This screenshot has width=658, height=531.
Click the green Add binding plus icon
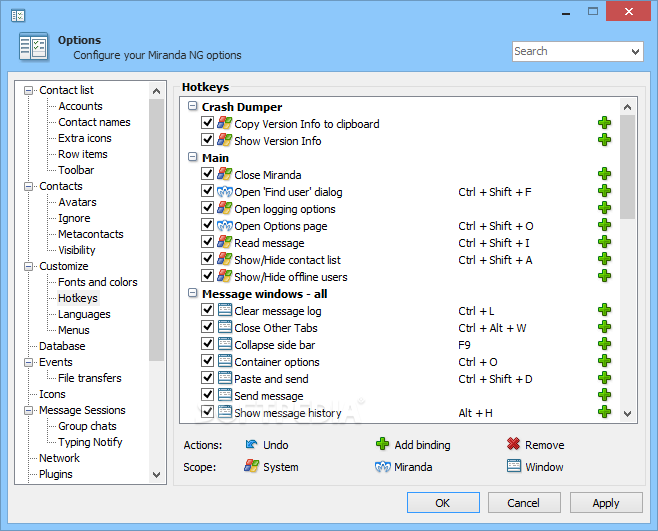pyautogui.click(x=382, y=444)
